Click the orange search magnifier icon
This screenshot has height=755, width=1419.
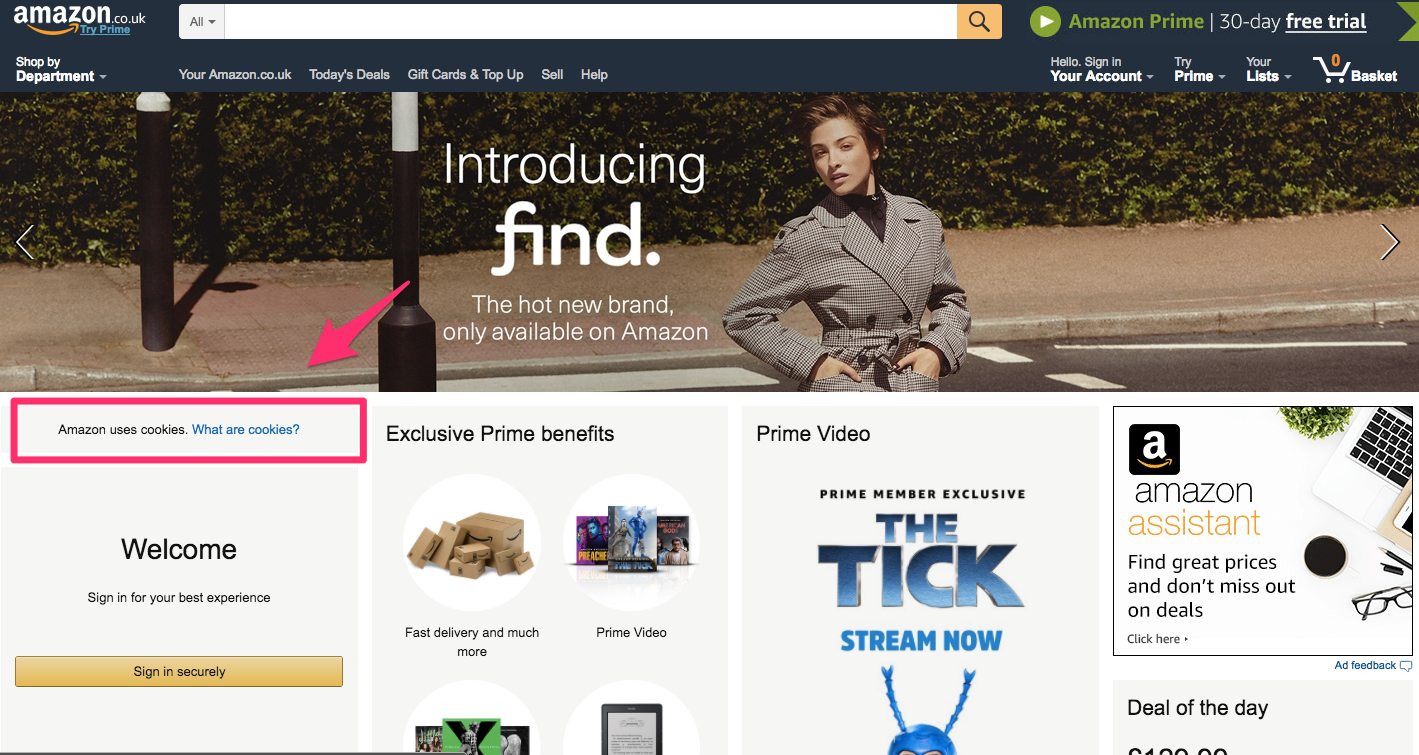(x=979, y=21)
